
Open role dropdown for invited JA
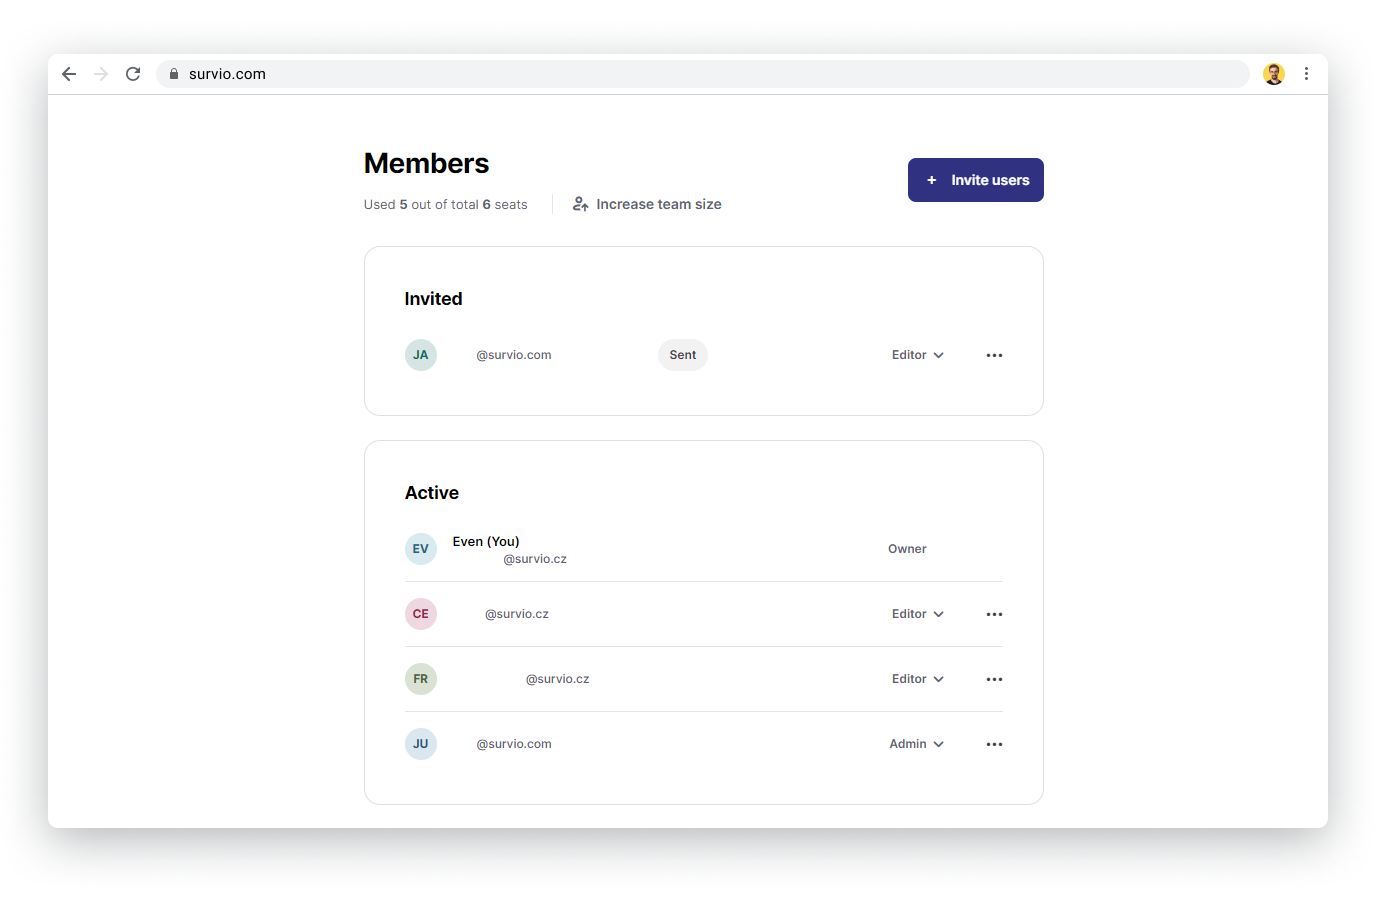tap(918, 355)
